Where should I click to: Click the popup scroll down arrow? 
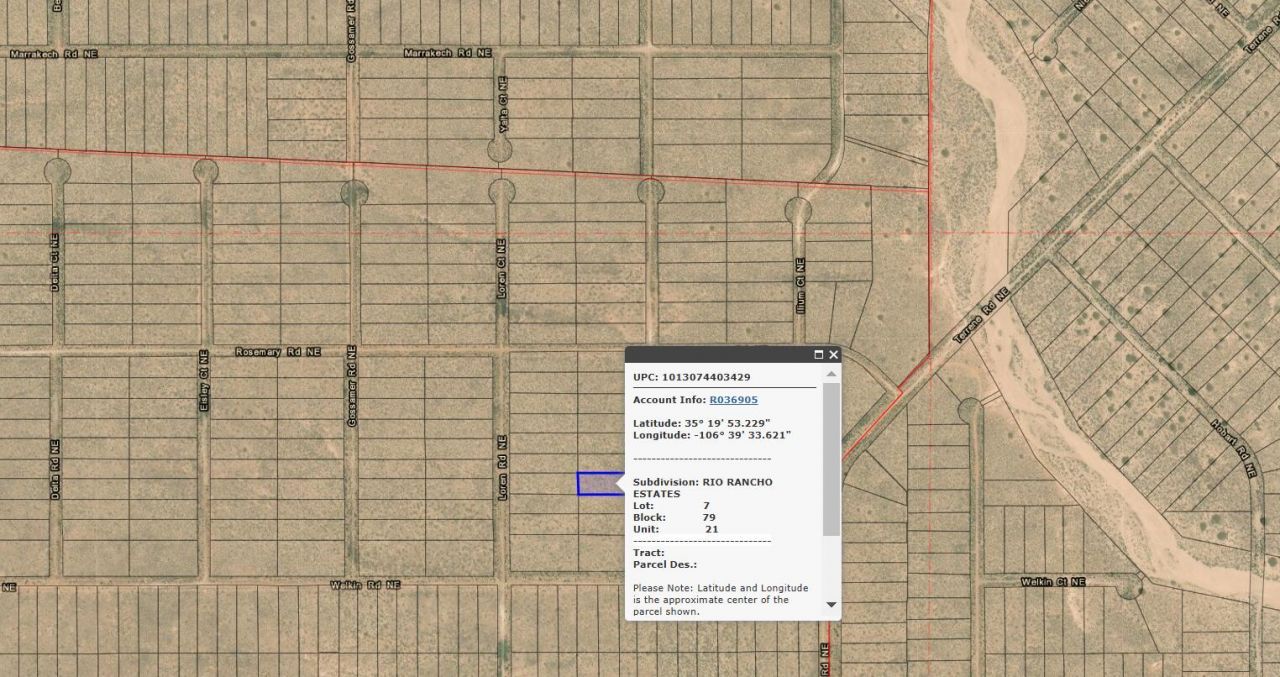[831, 605]
